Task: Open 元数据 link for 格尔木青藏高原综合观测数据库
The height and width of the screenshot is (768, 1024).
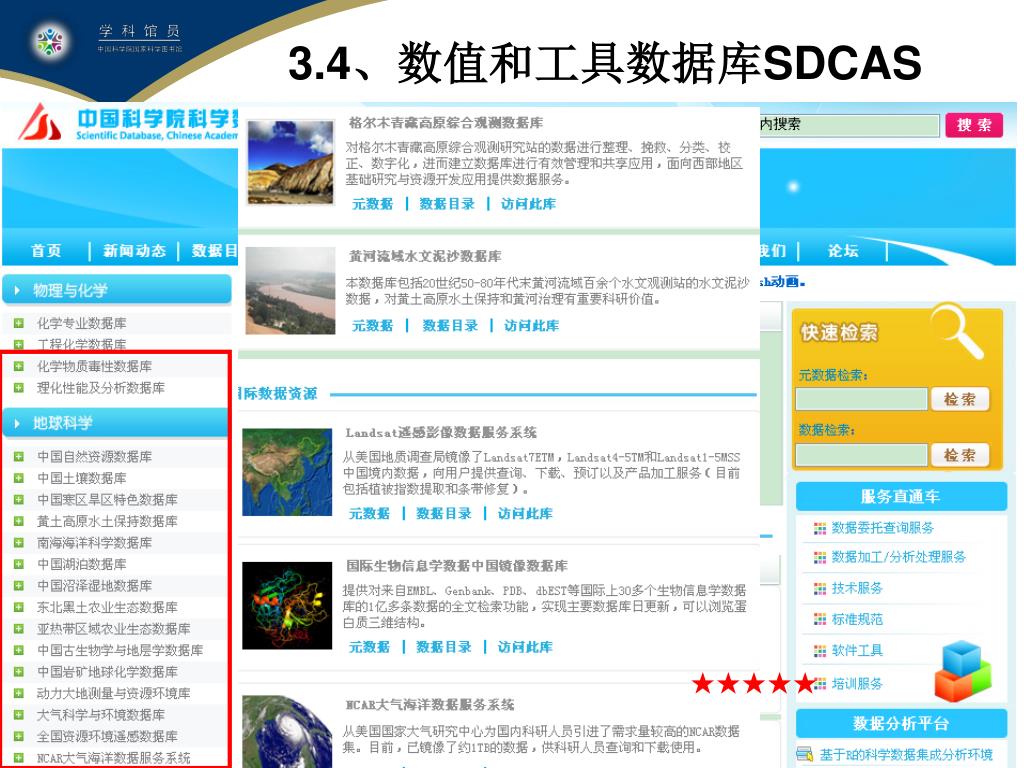Action: (372, 204)
